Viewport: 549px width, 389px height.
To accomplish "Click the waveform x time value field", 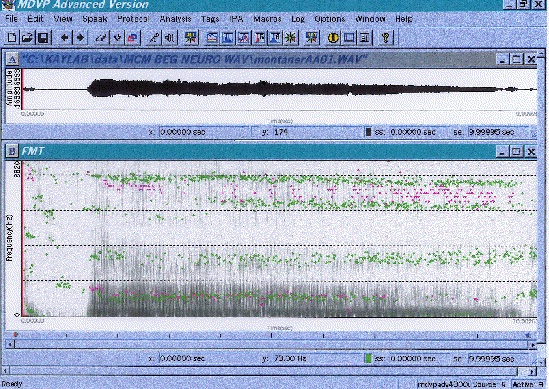I will [205, 132].
